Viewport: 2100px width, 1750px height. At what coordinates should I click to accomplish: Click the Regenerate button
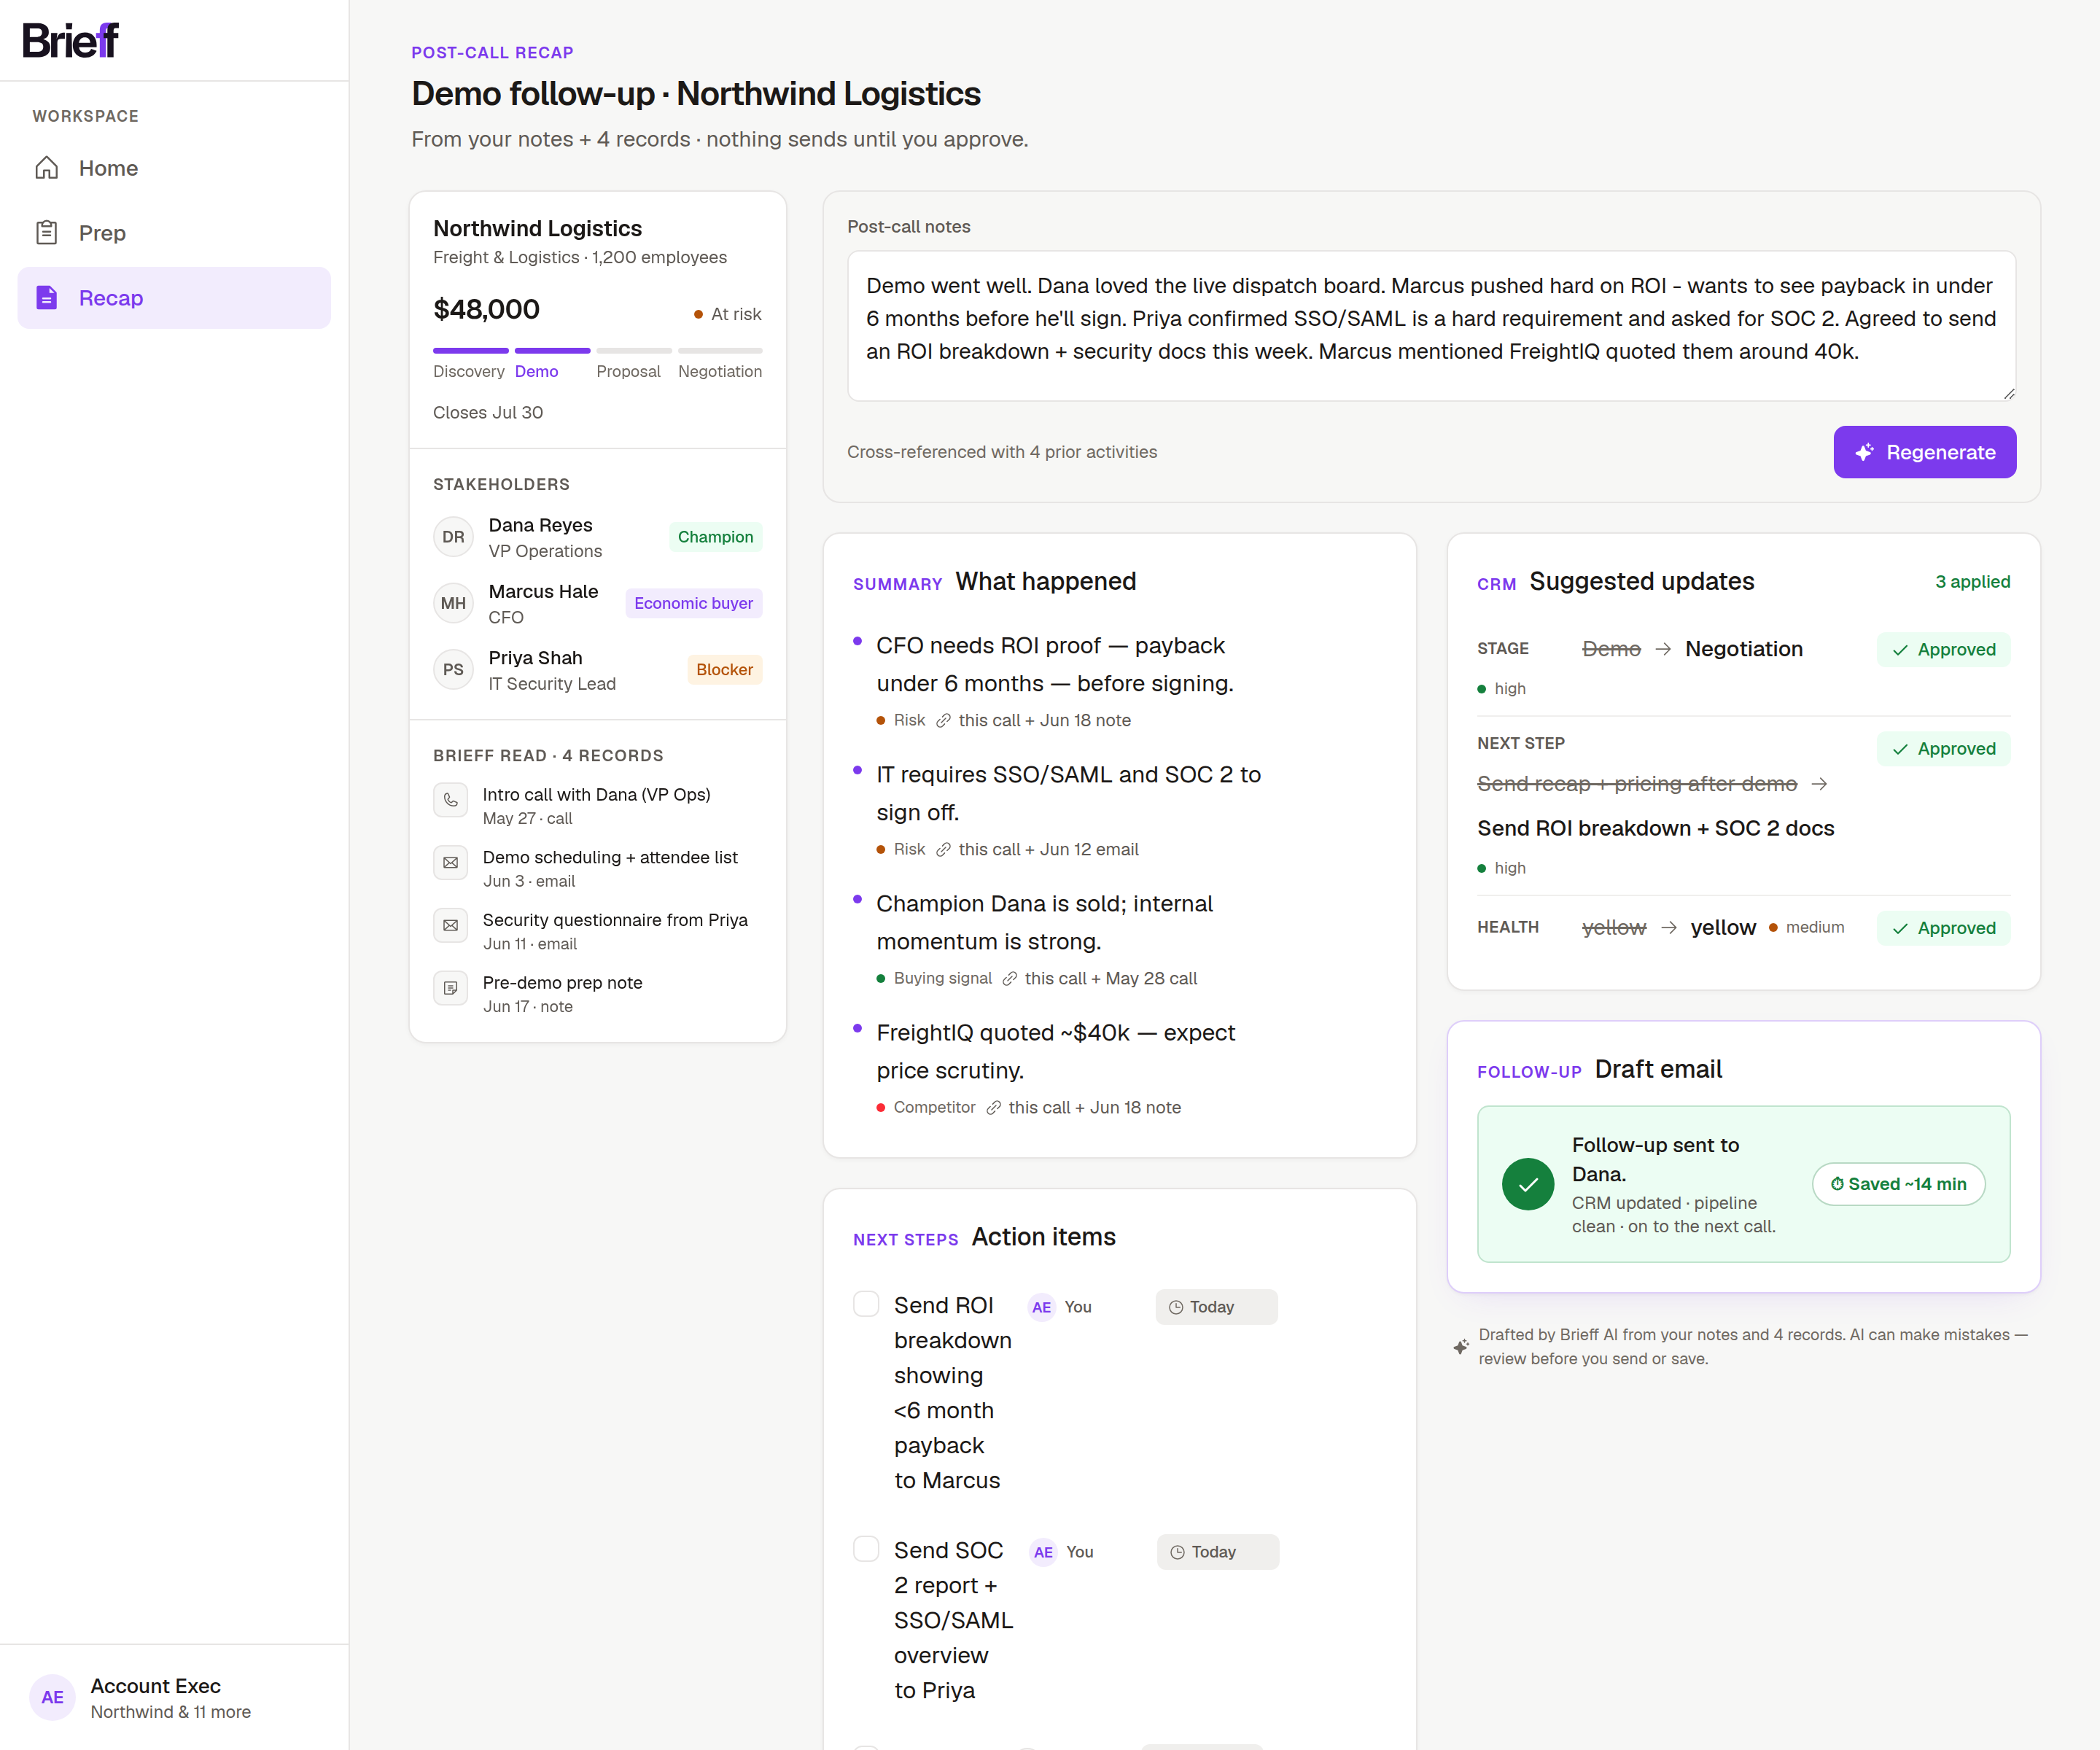pyautogui.click(x=1924, y=452)
